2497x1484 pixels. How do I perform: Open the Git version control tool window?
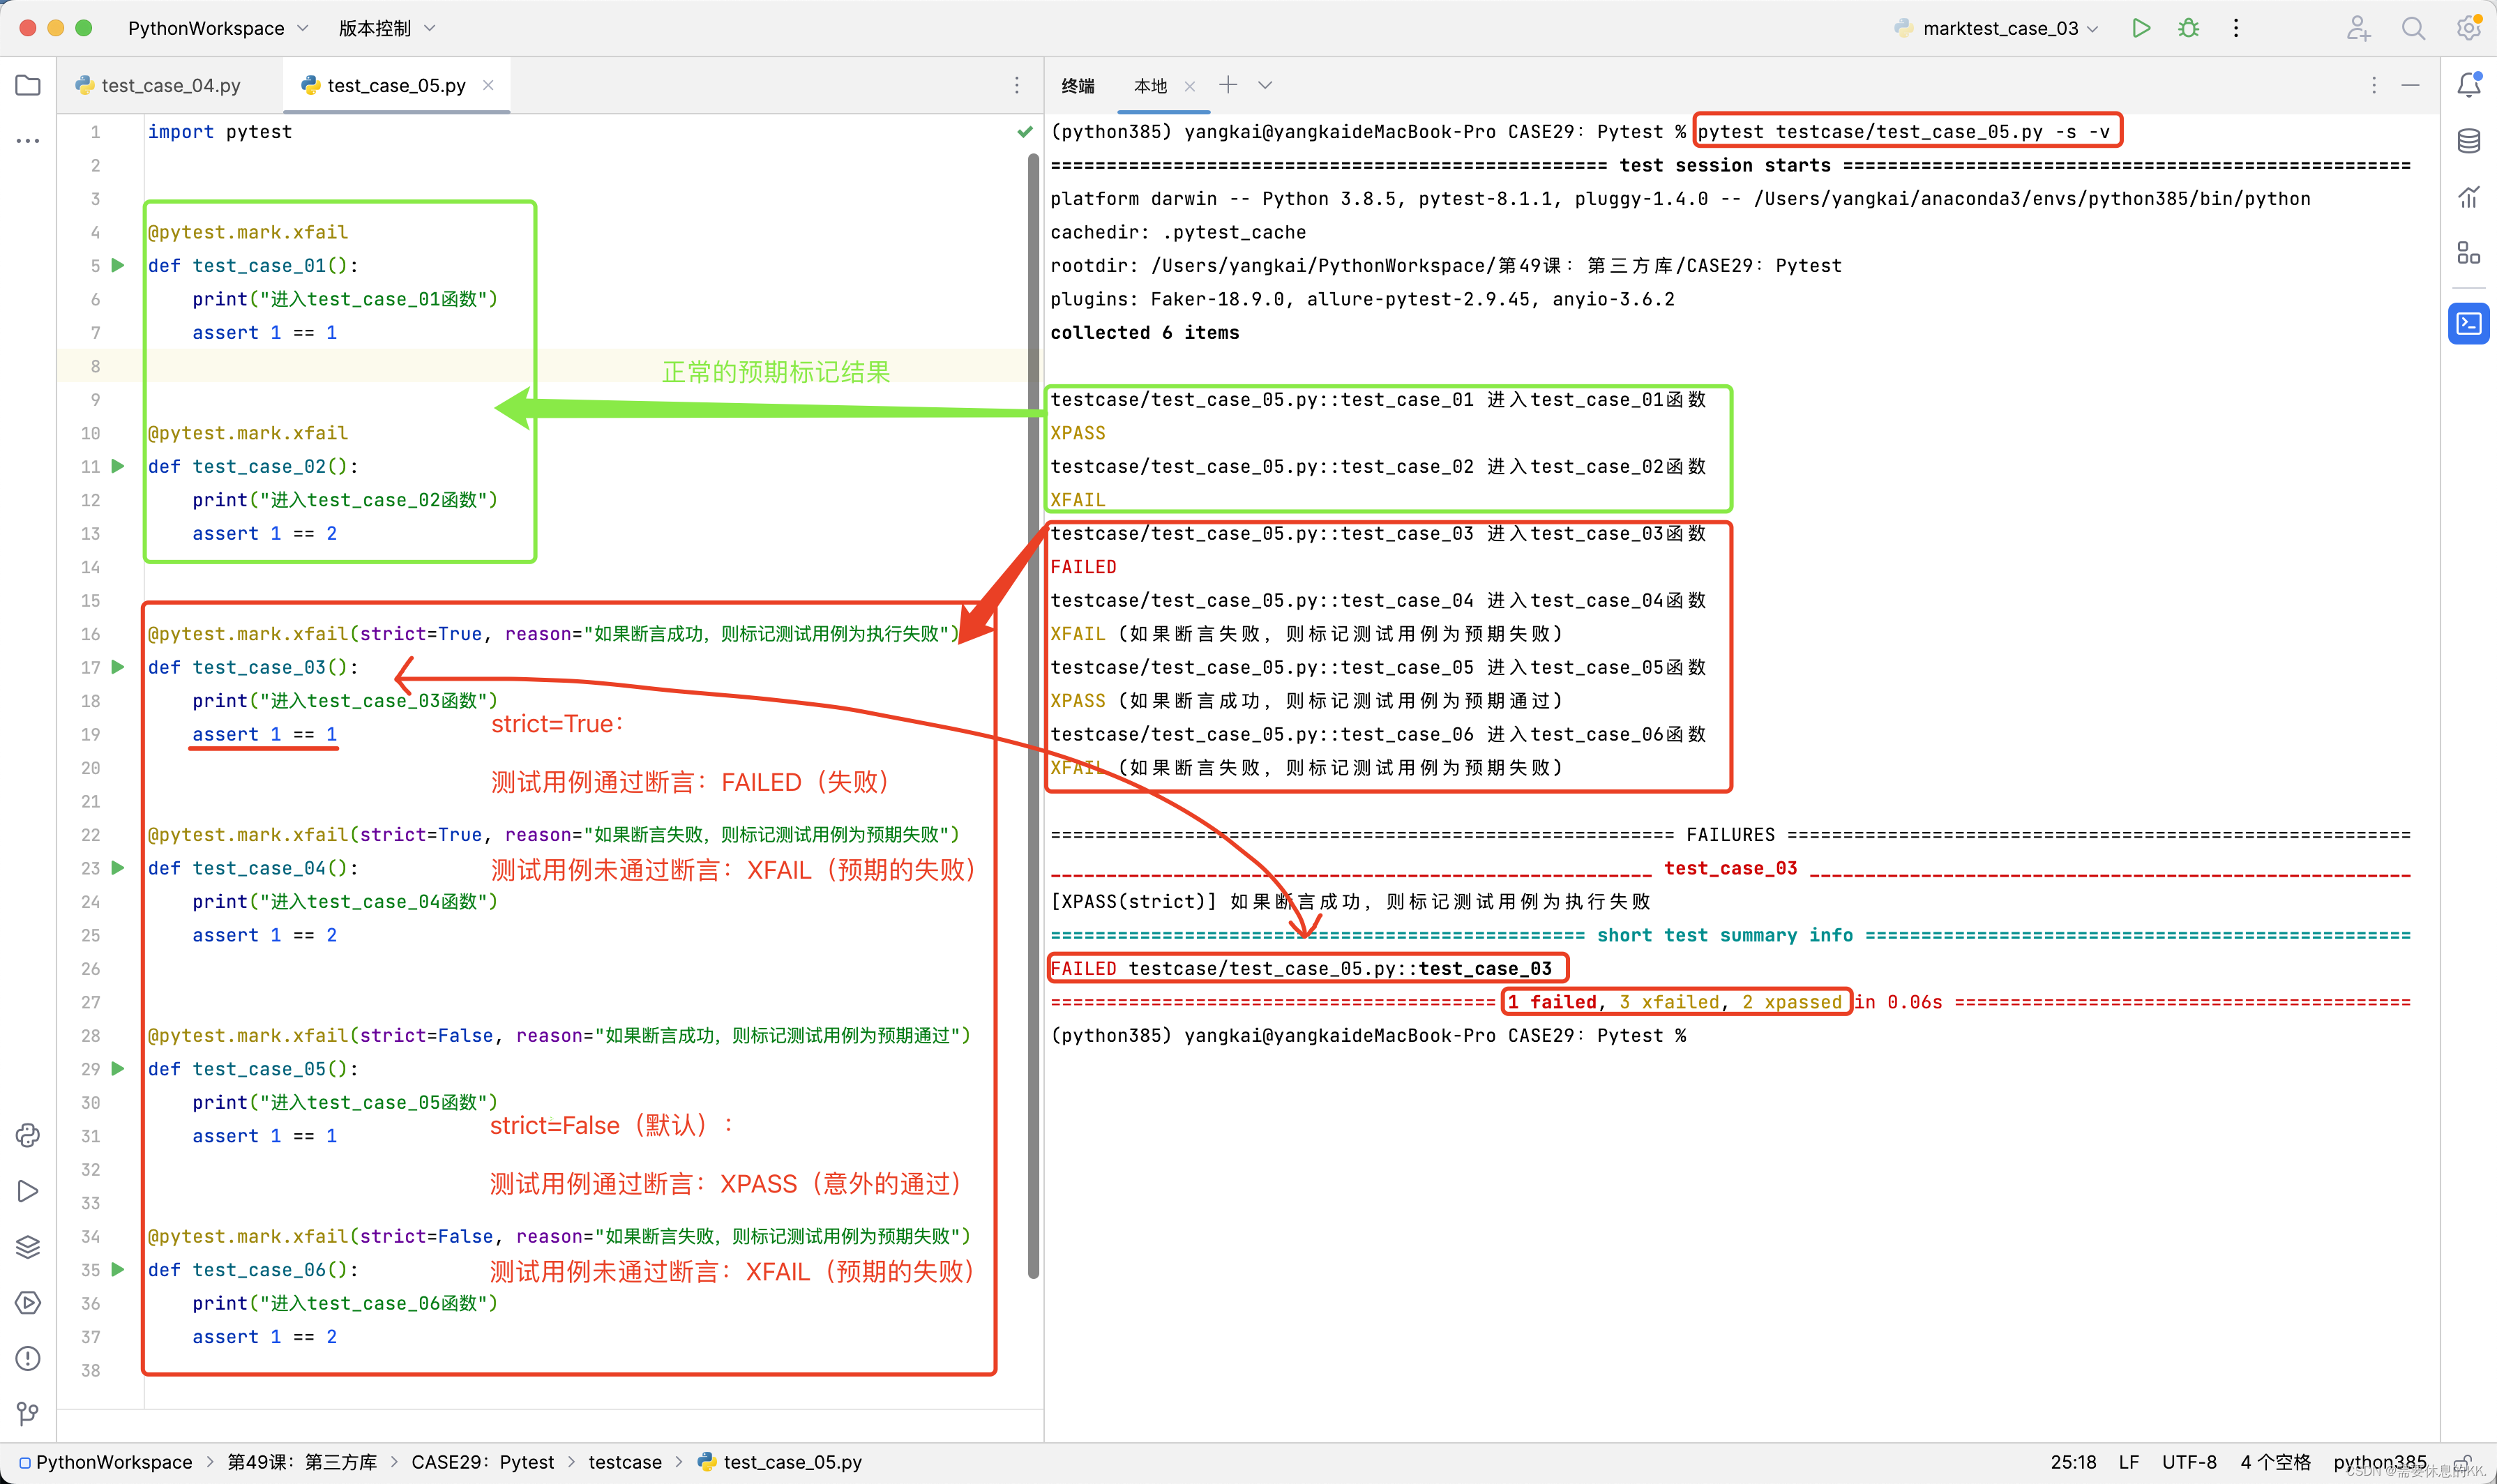28,1413
